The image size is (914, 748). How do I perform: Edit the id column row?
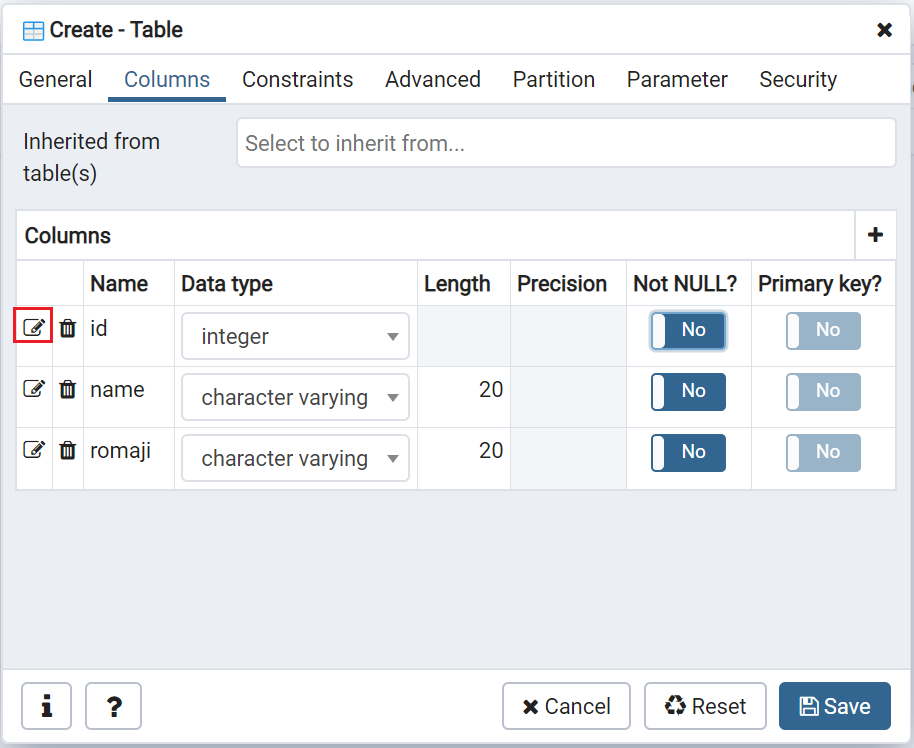point(34,328)
